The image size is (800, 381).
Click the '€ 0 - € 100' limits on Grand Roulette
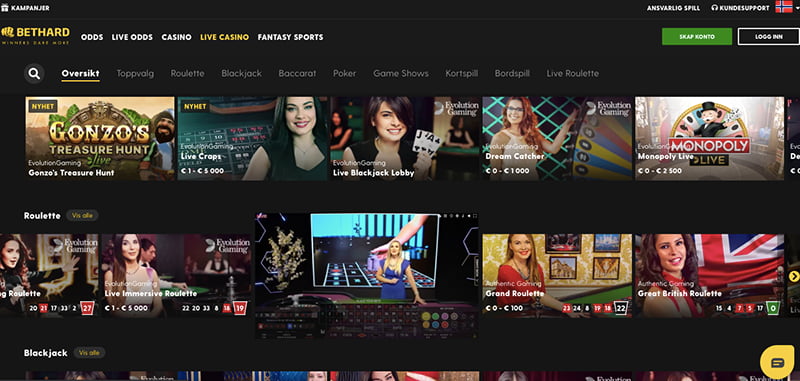[x=505, y=308]
